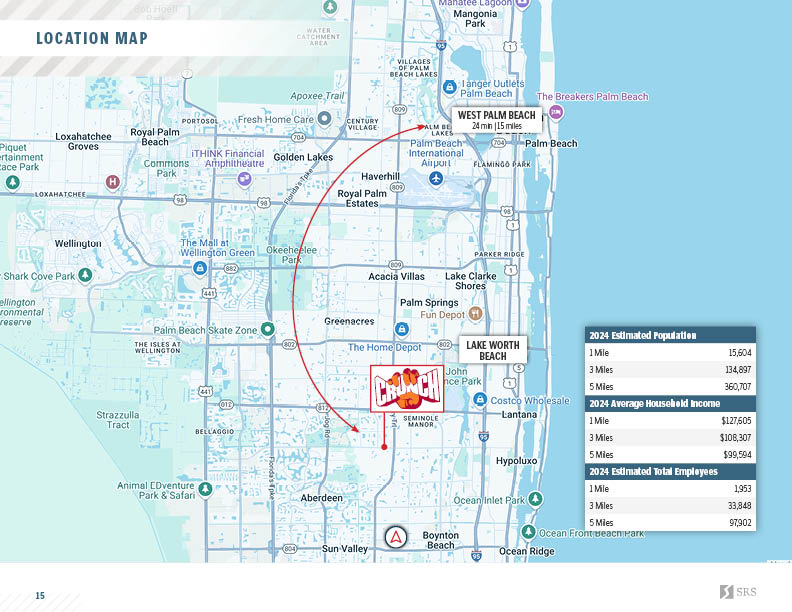Click the Greenacres city label
This screenshot has width=792, height=612.
pyautogui.click(x=349, y=321)
